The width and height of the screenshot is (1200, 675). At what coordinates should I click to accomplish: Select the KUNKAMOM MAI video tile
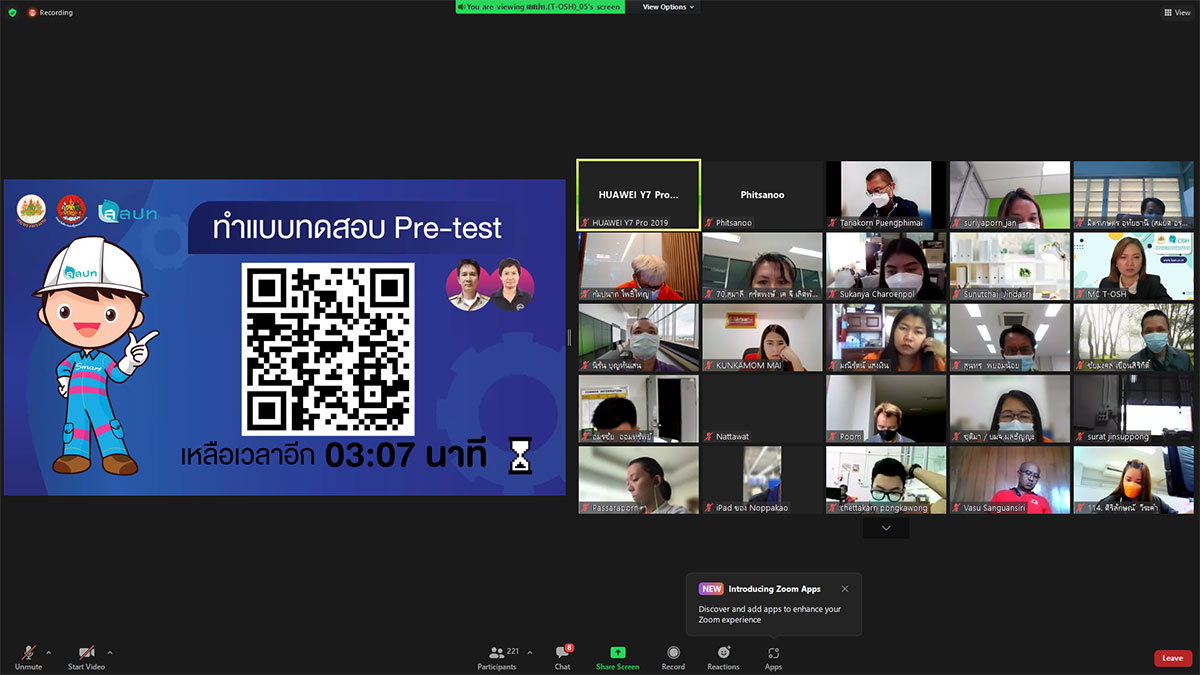763,338
